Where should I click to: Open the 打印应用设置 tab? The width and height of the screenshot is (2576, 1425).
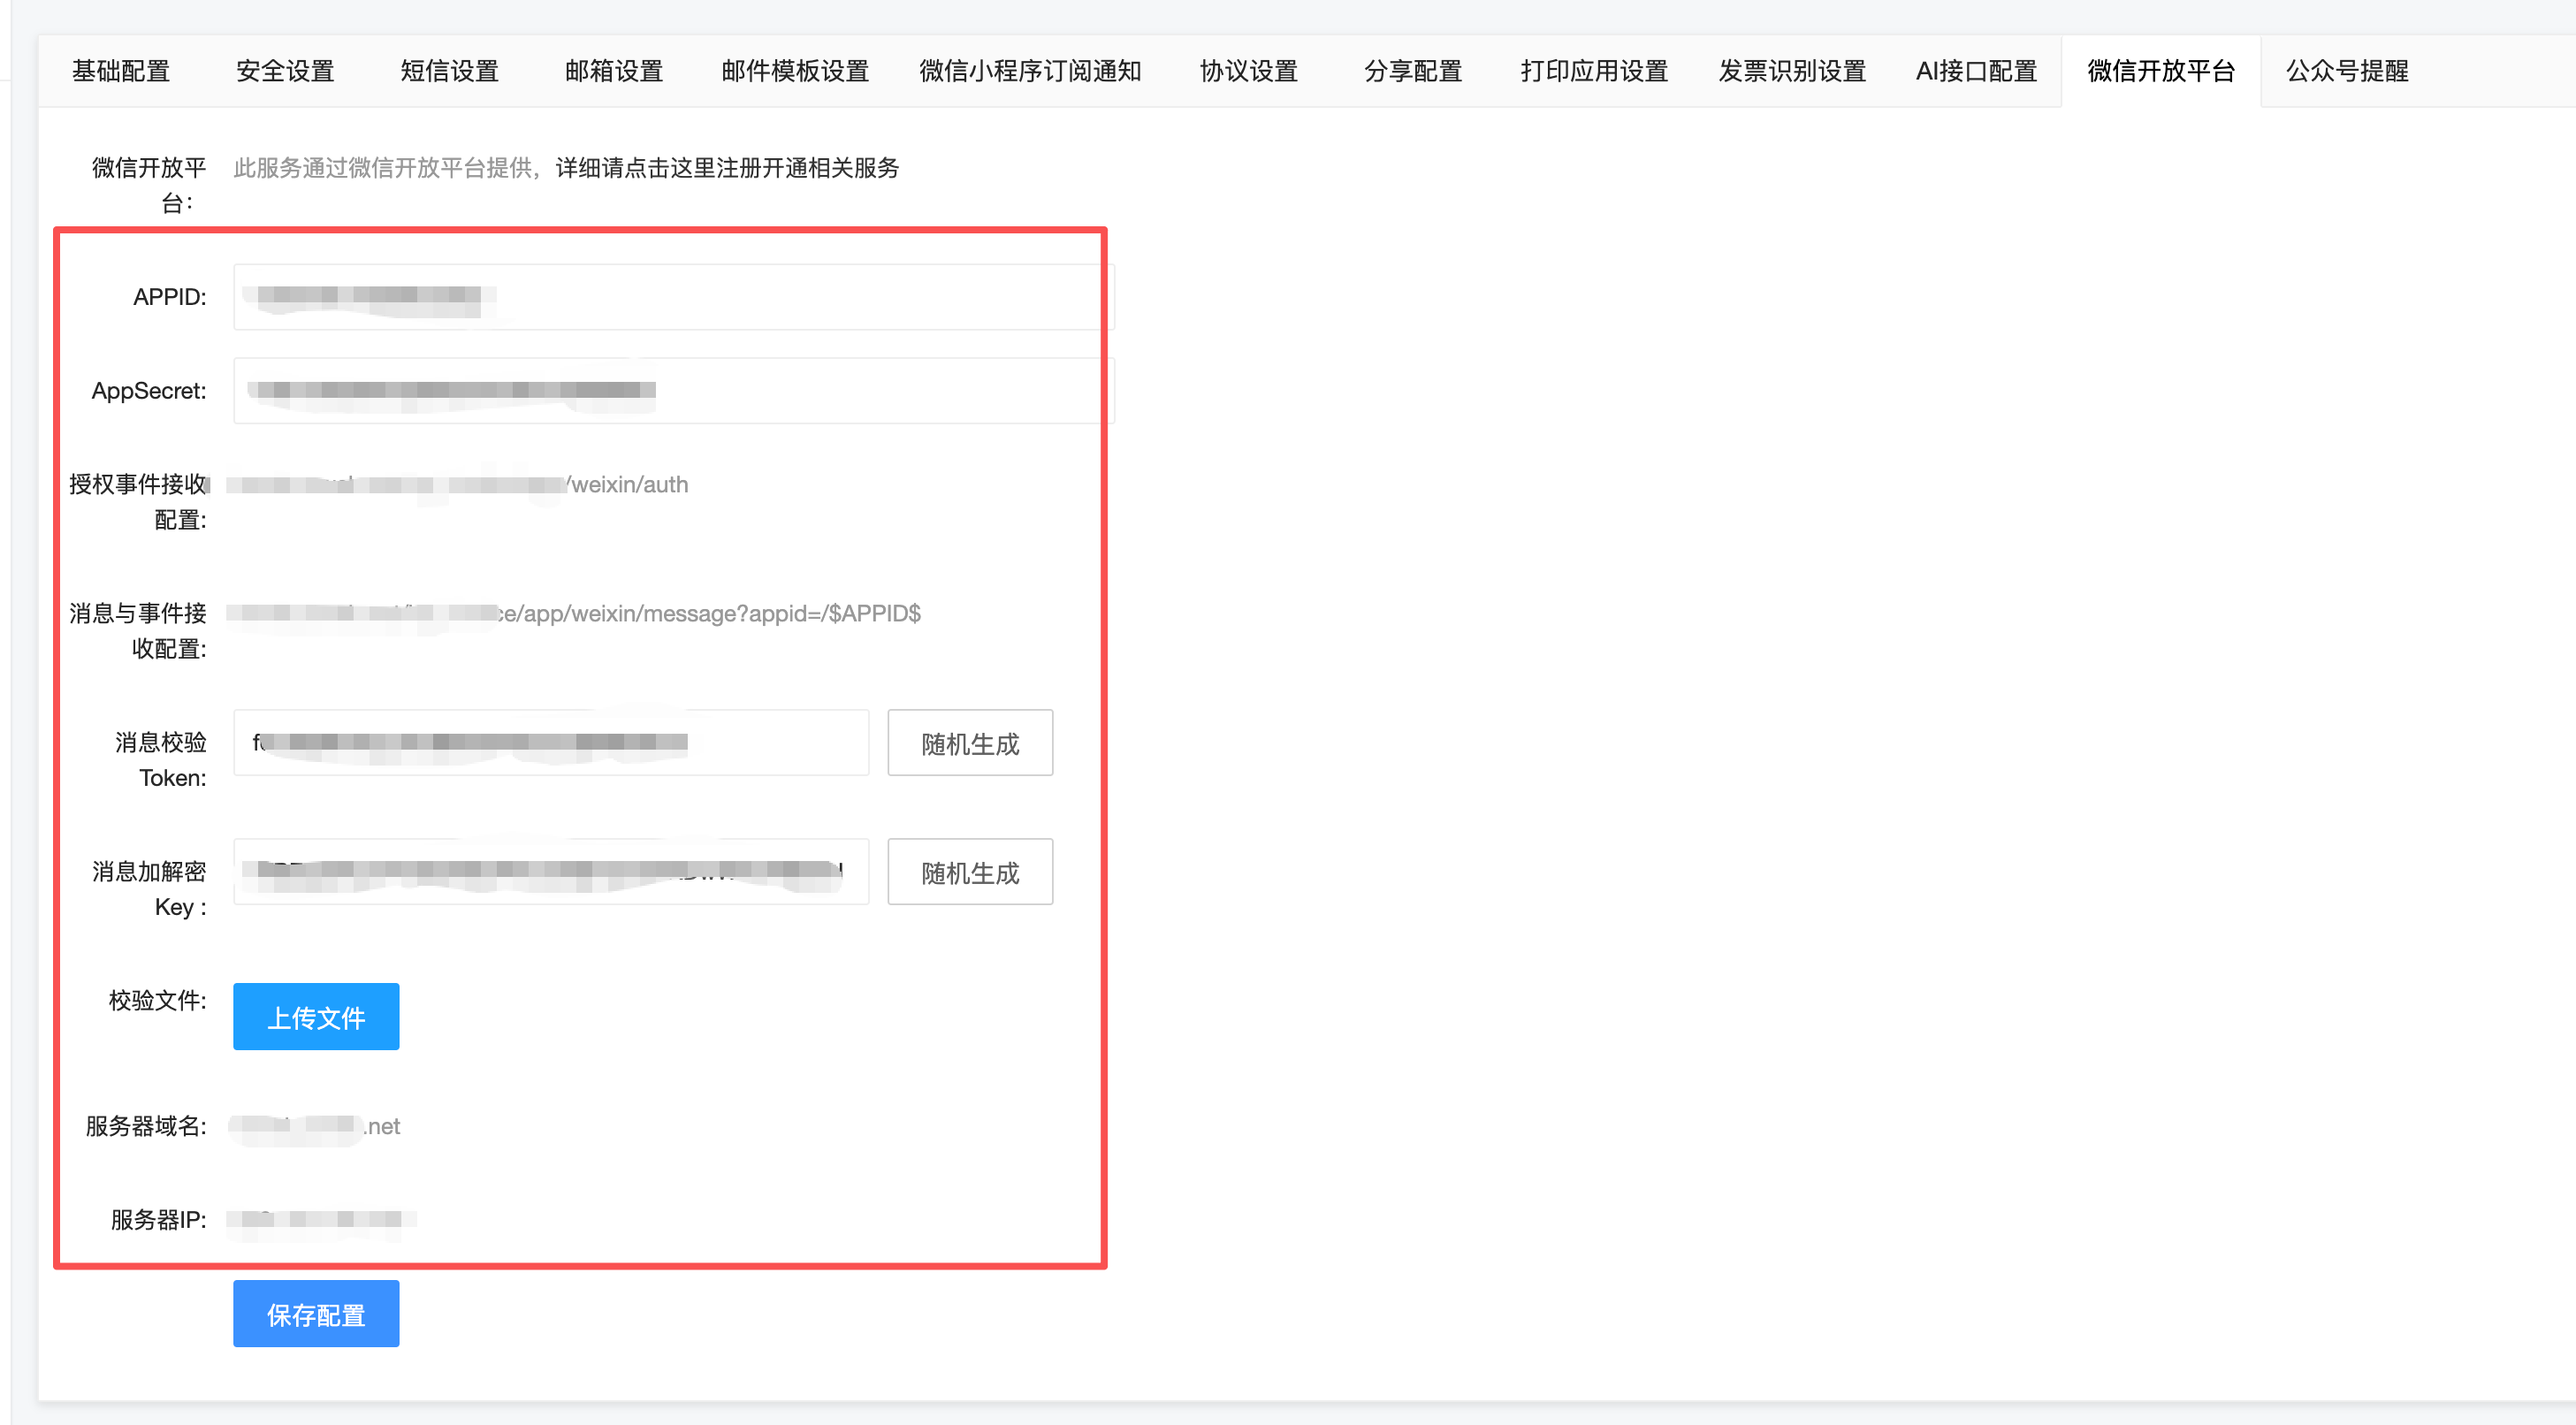(x=1594, y=71)
